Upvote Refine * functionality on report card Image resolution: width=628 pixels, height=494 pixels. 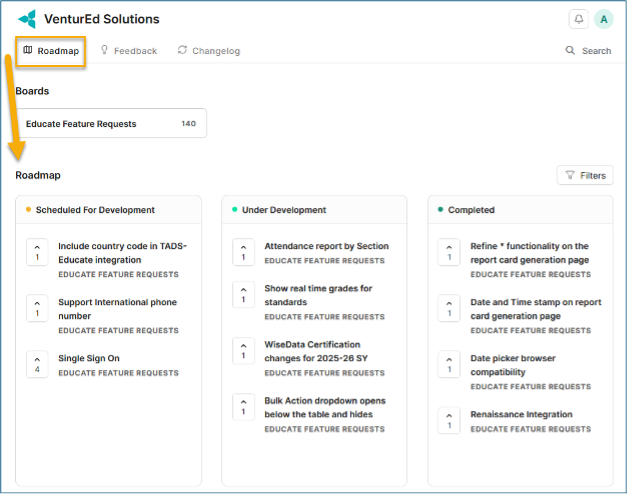tap(449, 252)
